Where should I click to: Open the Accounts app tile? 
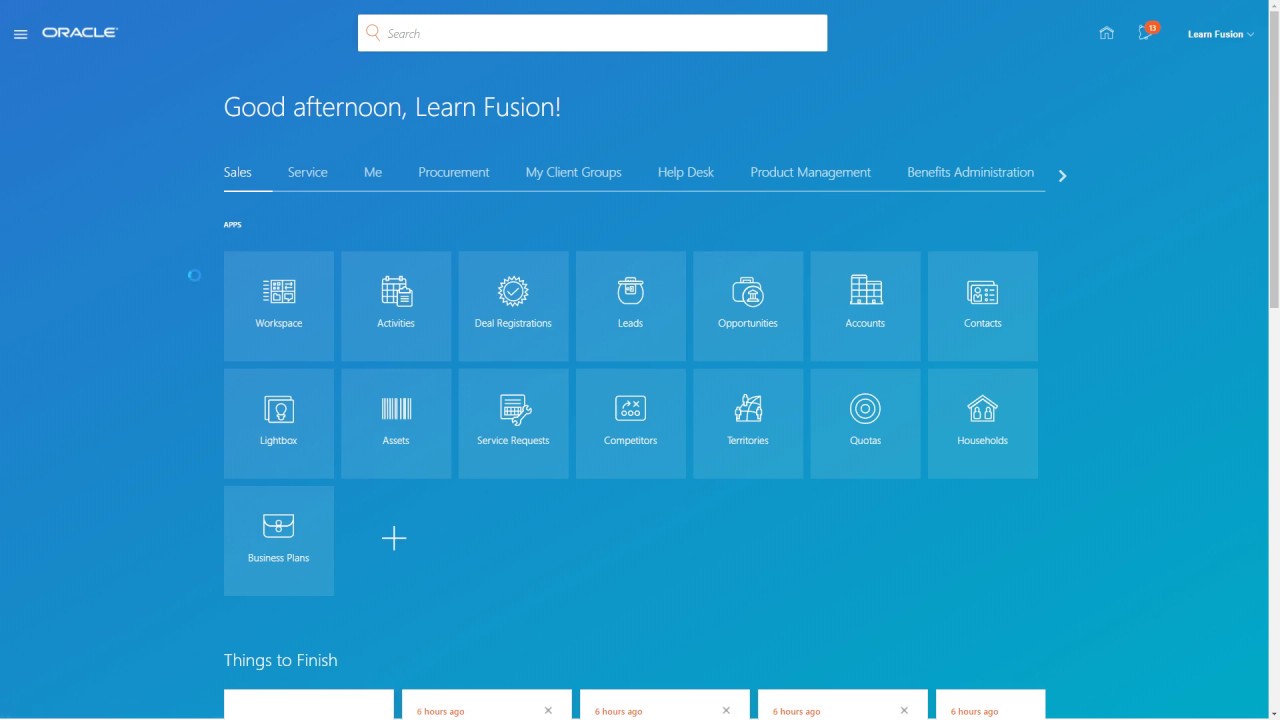865,306
